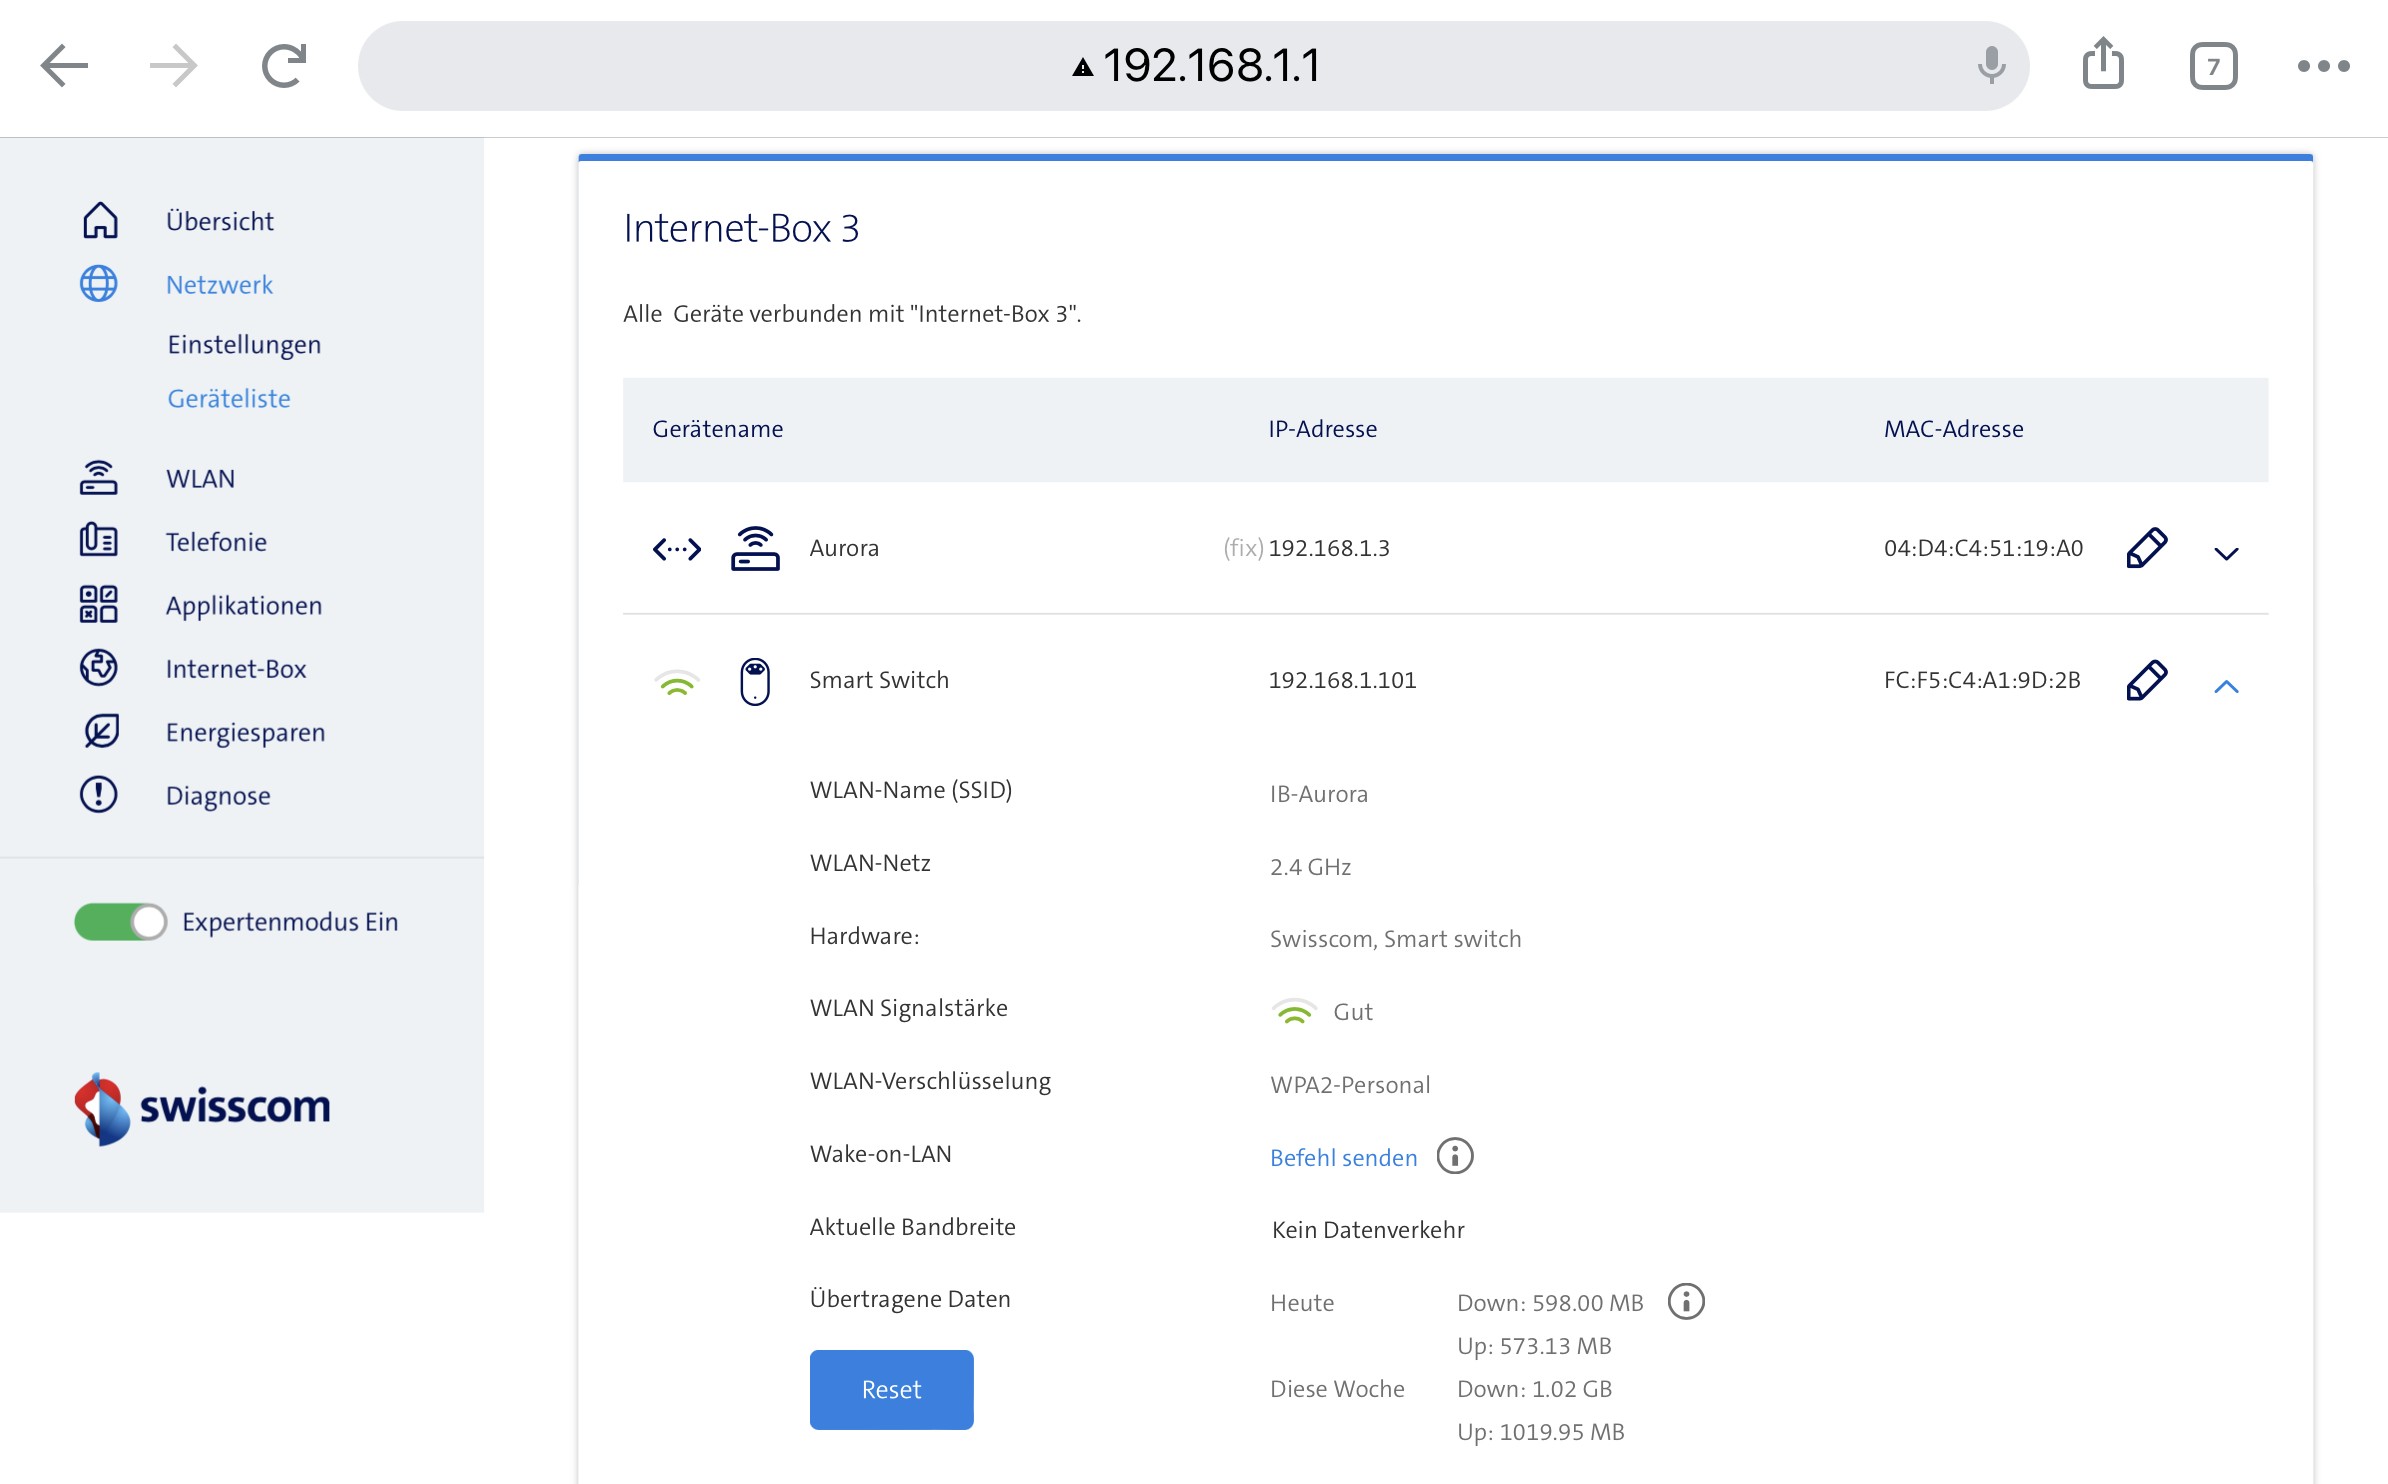The image size is (2388, 1484).
Task: Click the Applikationen grid icon
Action: click(99, 605)
